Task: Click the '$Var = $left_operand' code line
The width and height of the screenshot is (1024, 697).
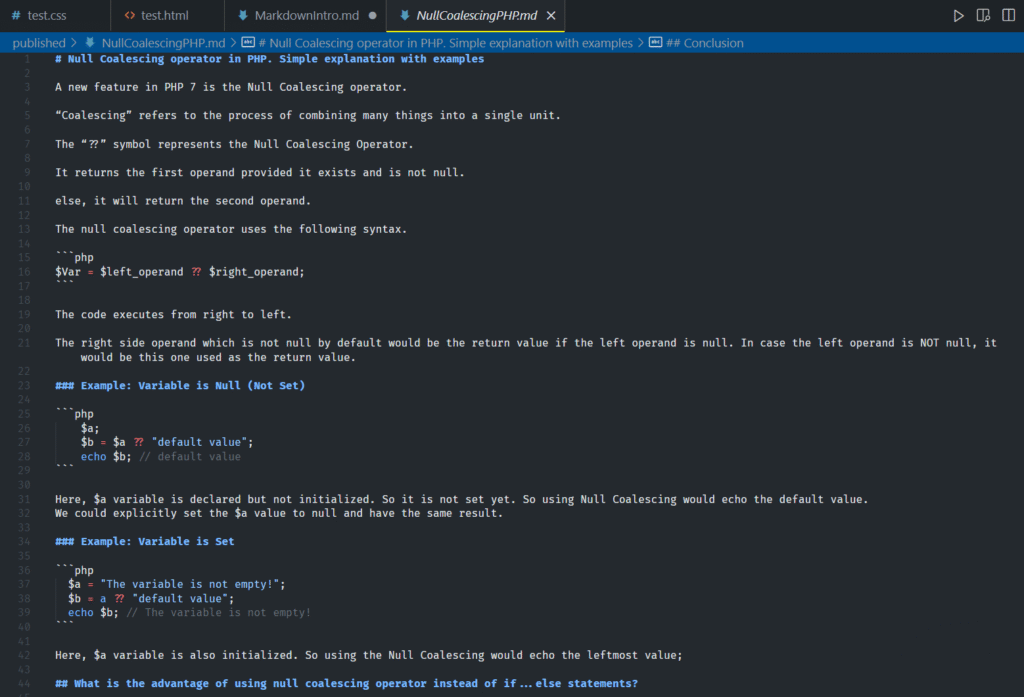Action: click(x=179, y=272)
